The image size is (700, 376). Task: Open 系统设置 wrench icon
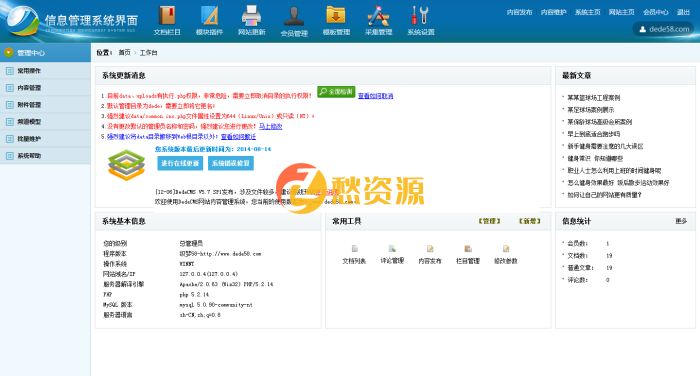click(x=420, y=15)
